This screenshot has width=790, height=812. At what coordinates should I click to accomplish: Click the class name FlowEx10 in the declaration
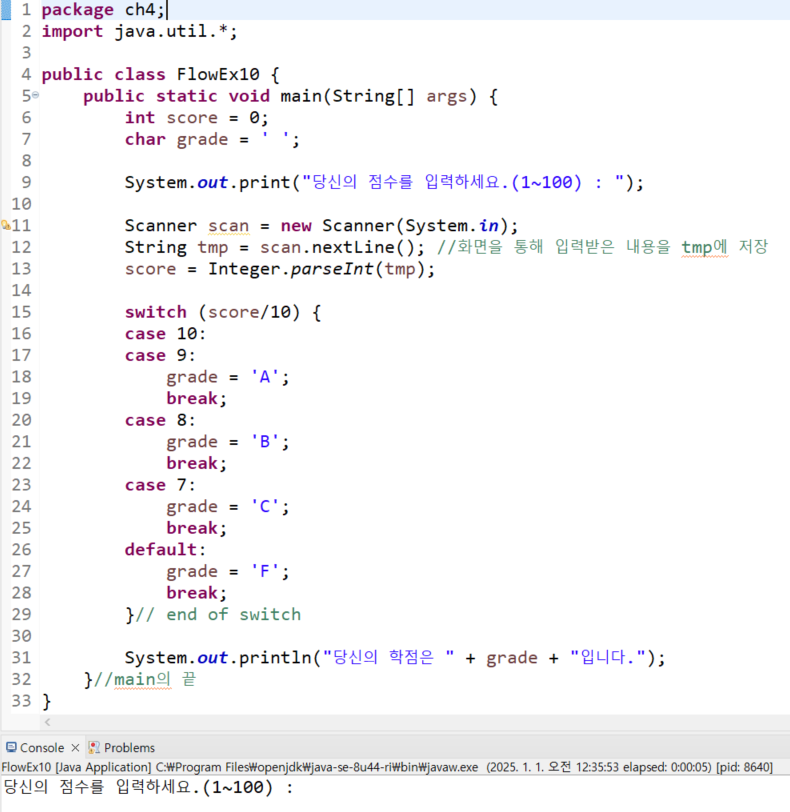click(218, 75)
